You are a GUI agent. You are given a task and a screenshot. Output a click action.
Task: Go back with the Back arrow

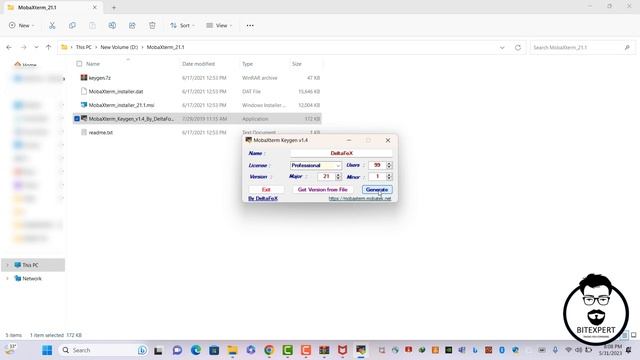[9, 47]
